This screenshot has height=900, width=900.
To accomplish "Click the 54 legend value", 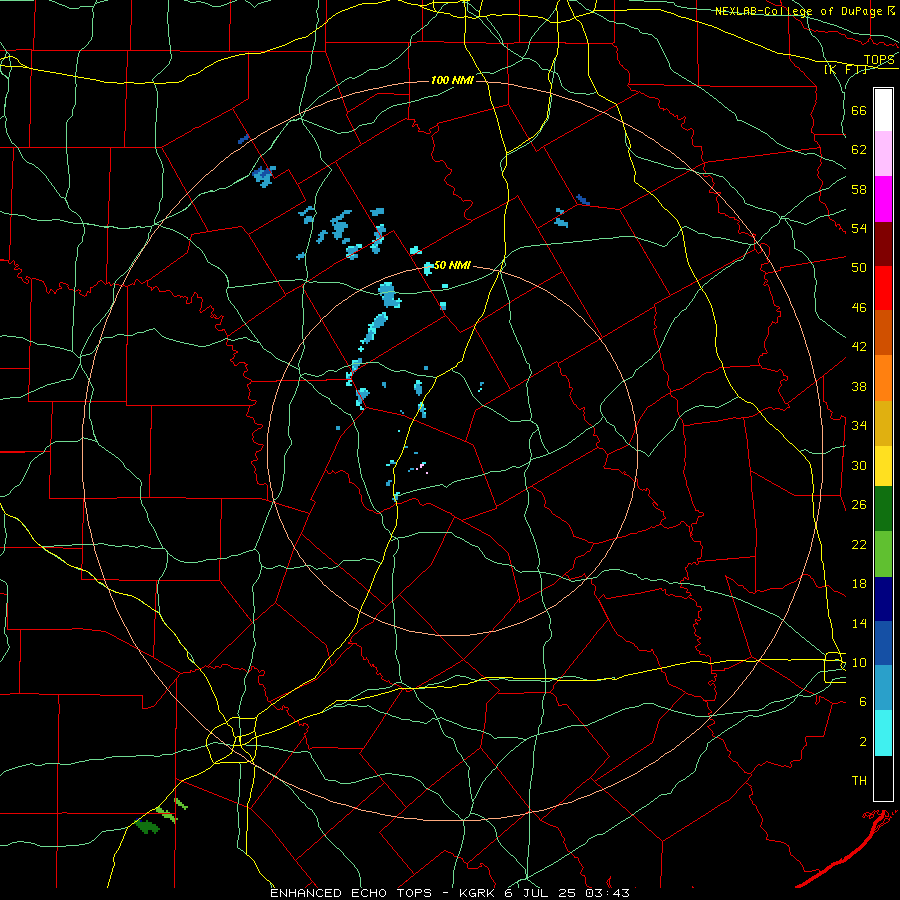I will tap(859, 228).
